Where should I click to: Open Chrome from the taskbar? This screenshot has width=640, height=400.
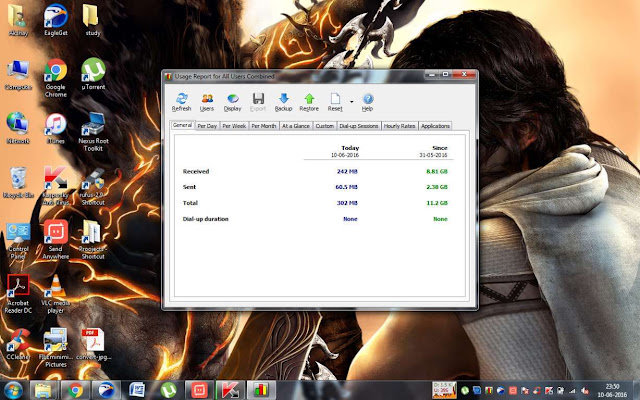click(x=75, y=390)
